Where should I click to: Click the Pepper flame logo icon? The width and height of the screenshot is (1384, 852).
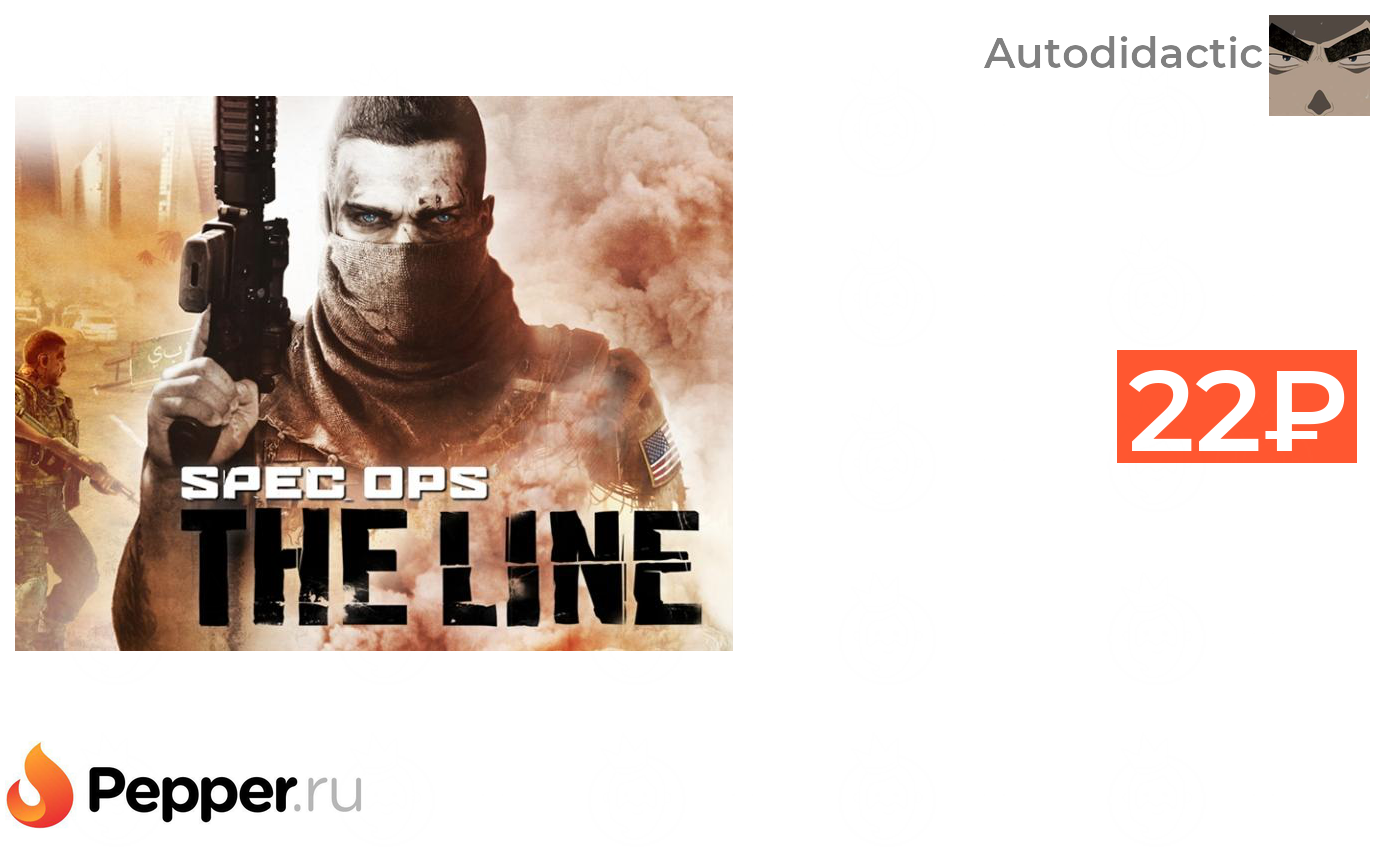[40, 786]
